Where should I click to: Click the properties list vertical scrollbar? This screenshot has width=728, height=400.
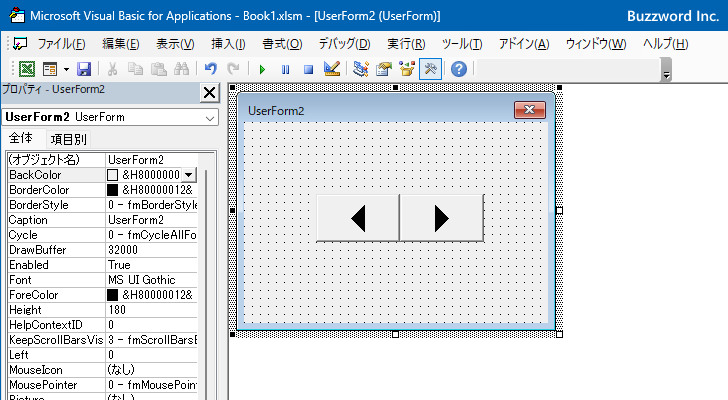206,283
